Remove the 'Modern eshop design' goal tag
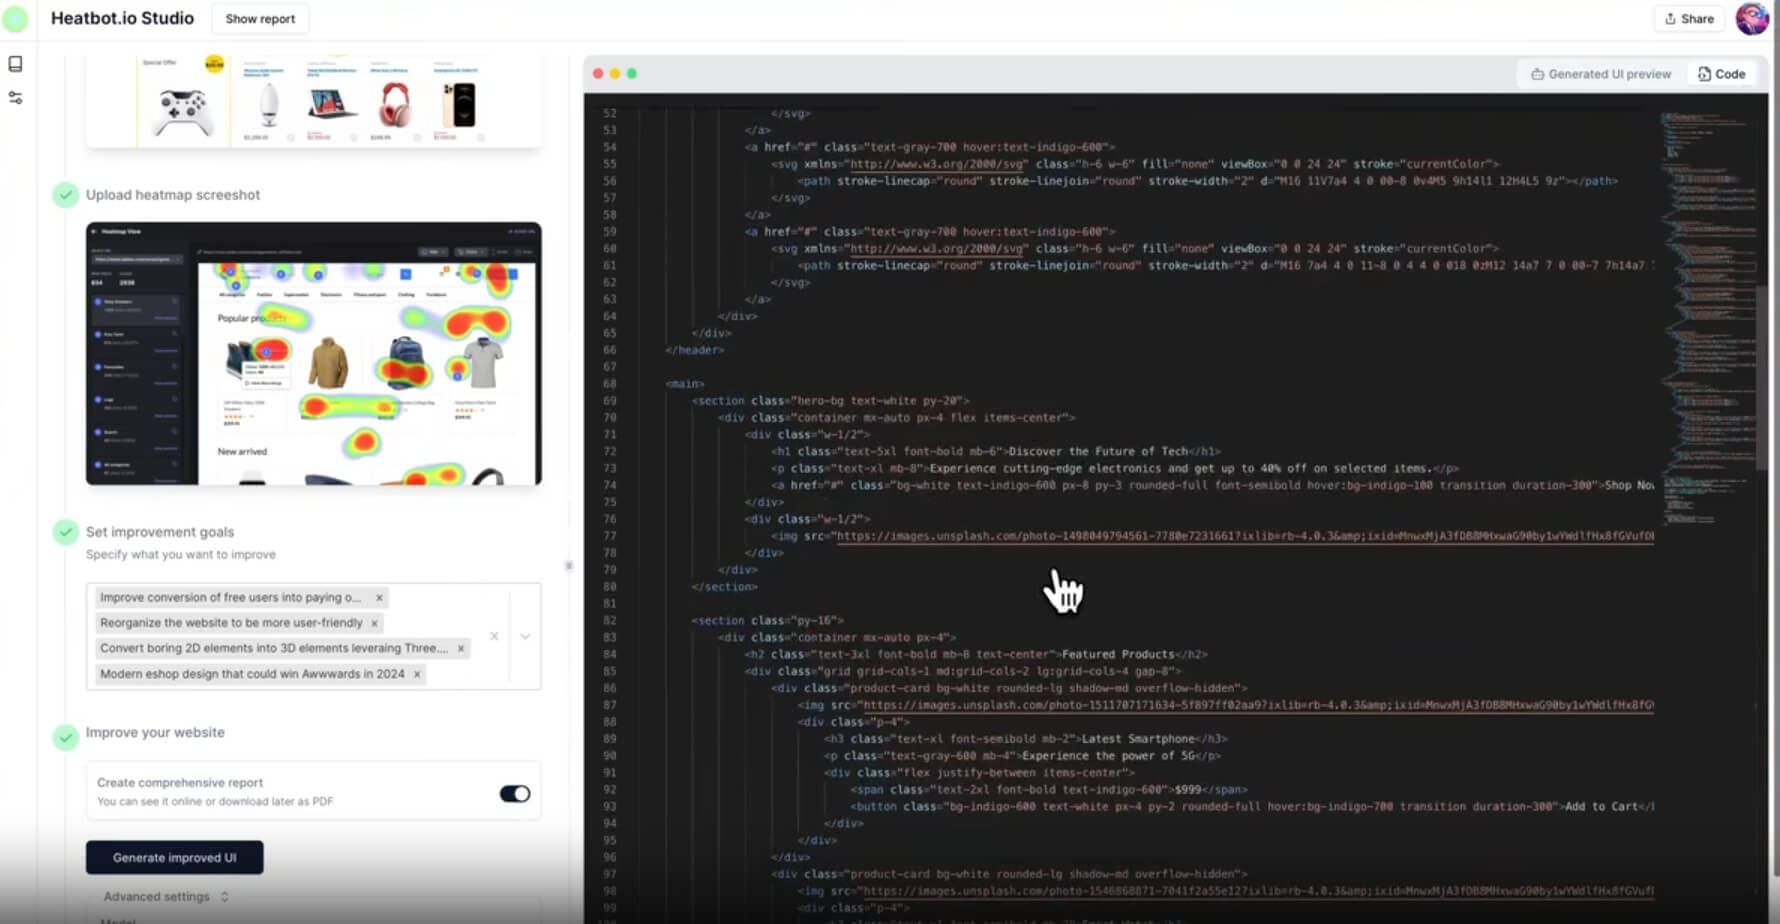The height and width of the screenshot is (924, 1780). coord(417,674)
